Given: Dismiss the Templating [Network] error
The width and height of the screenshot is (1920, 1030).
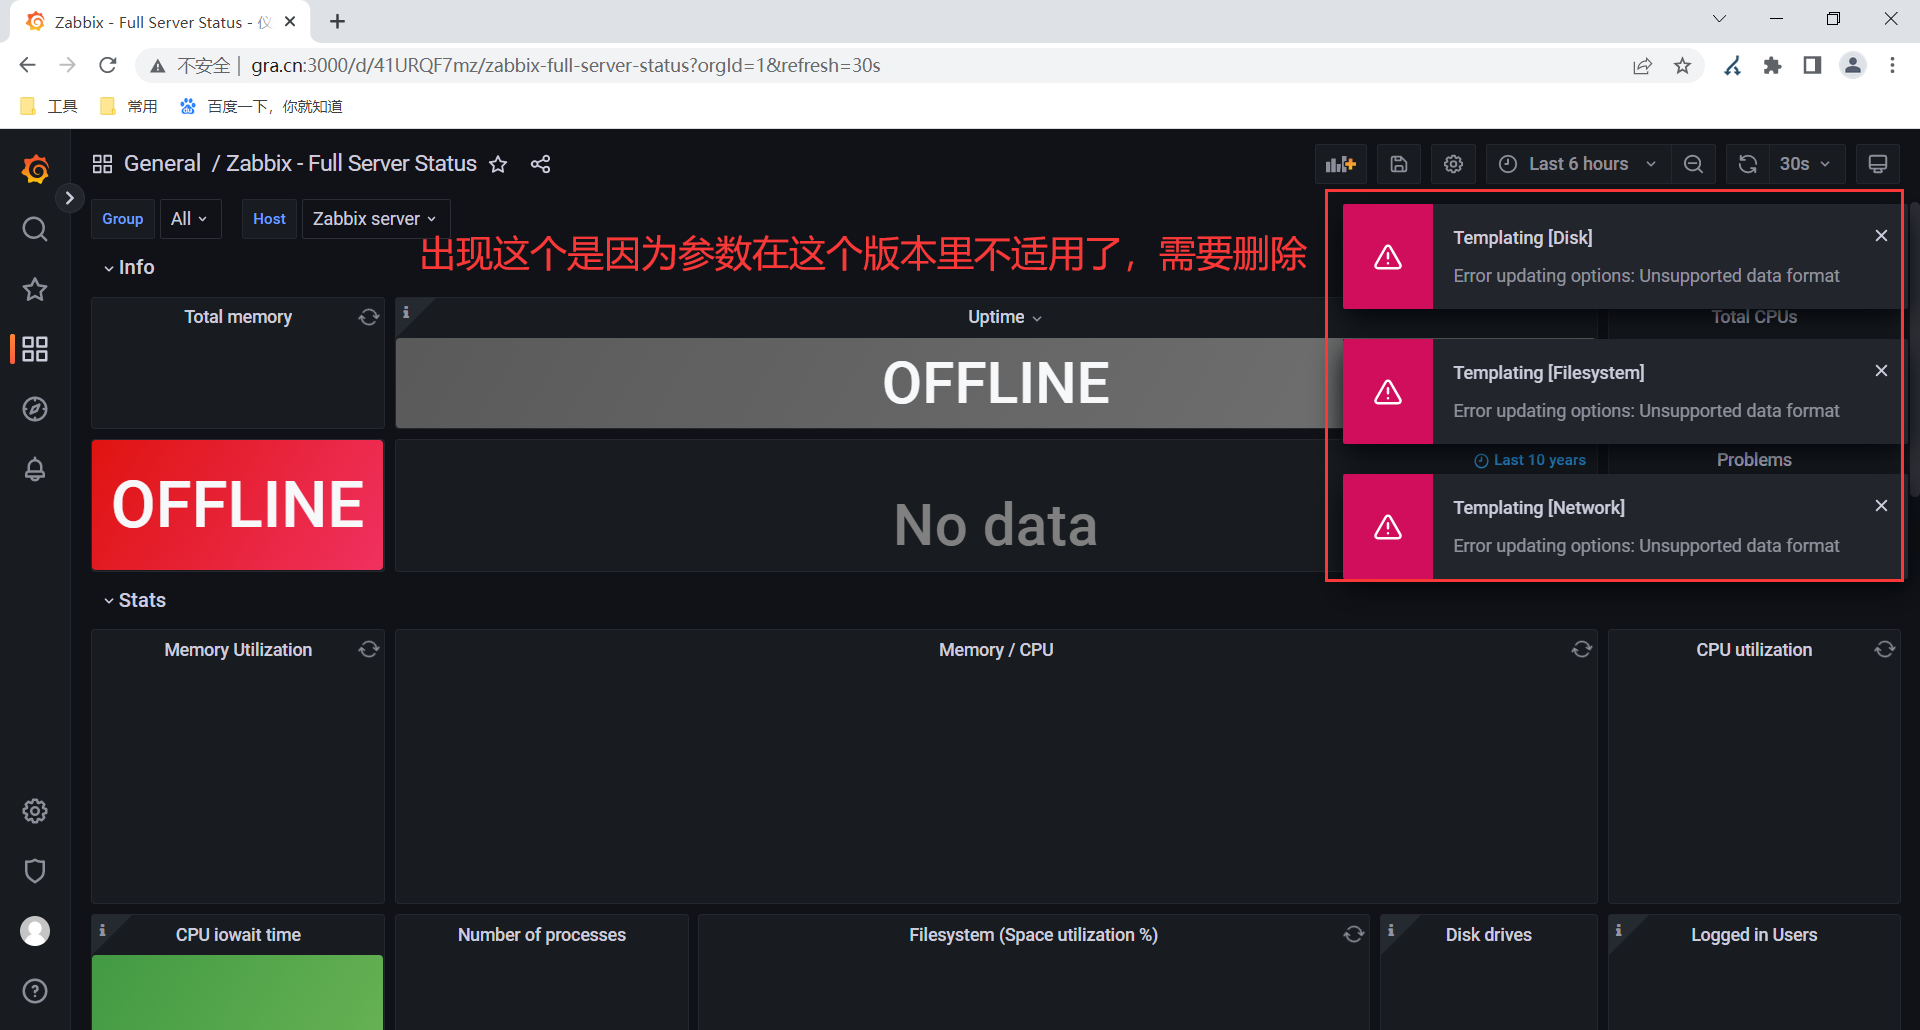Looking at the screenshot, I should (x=1881, y=506).
